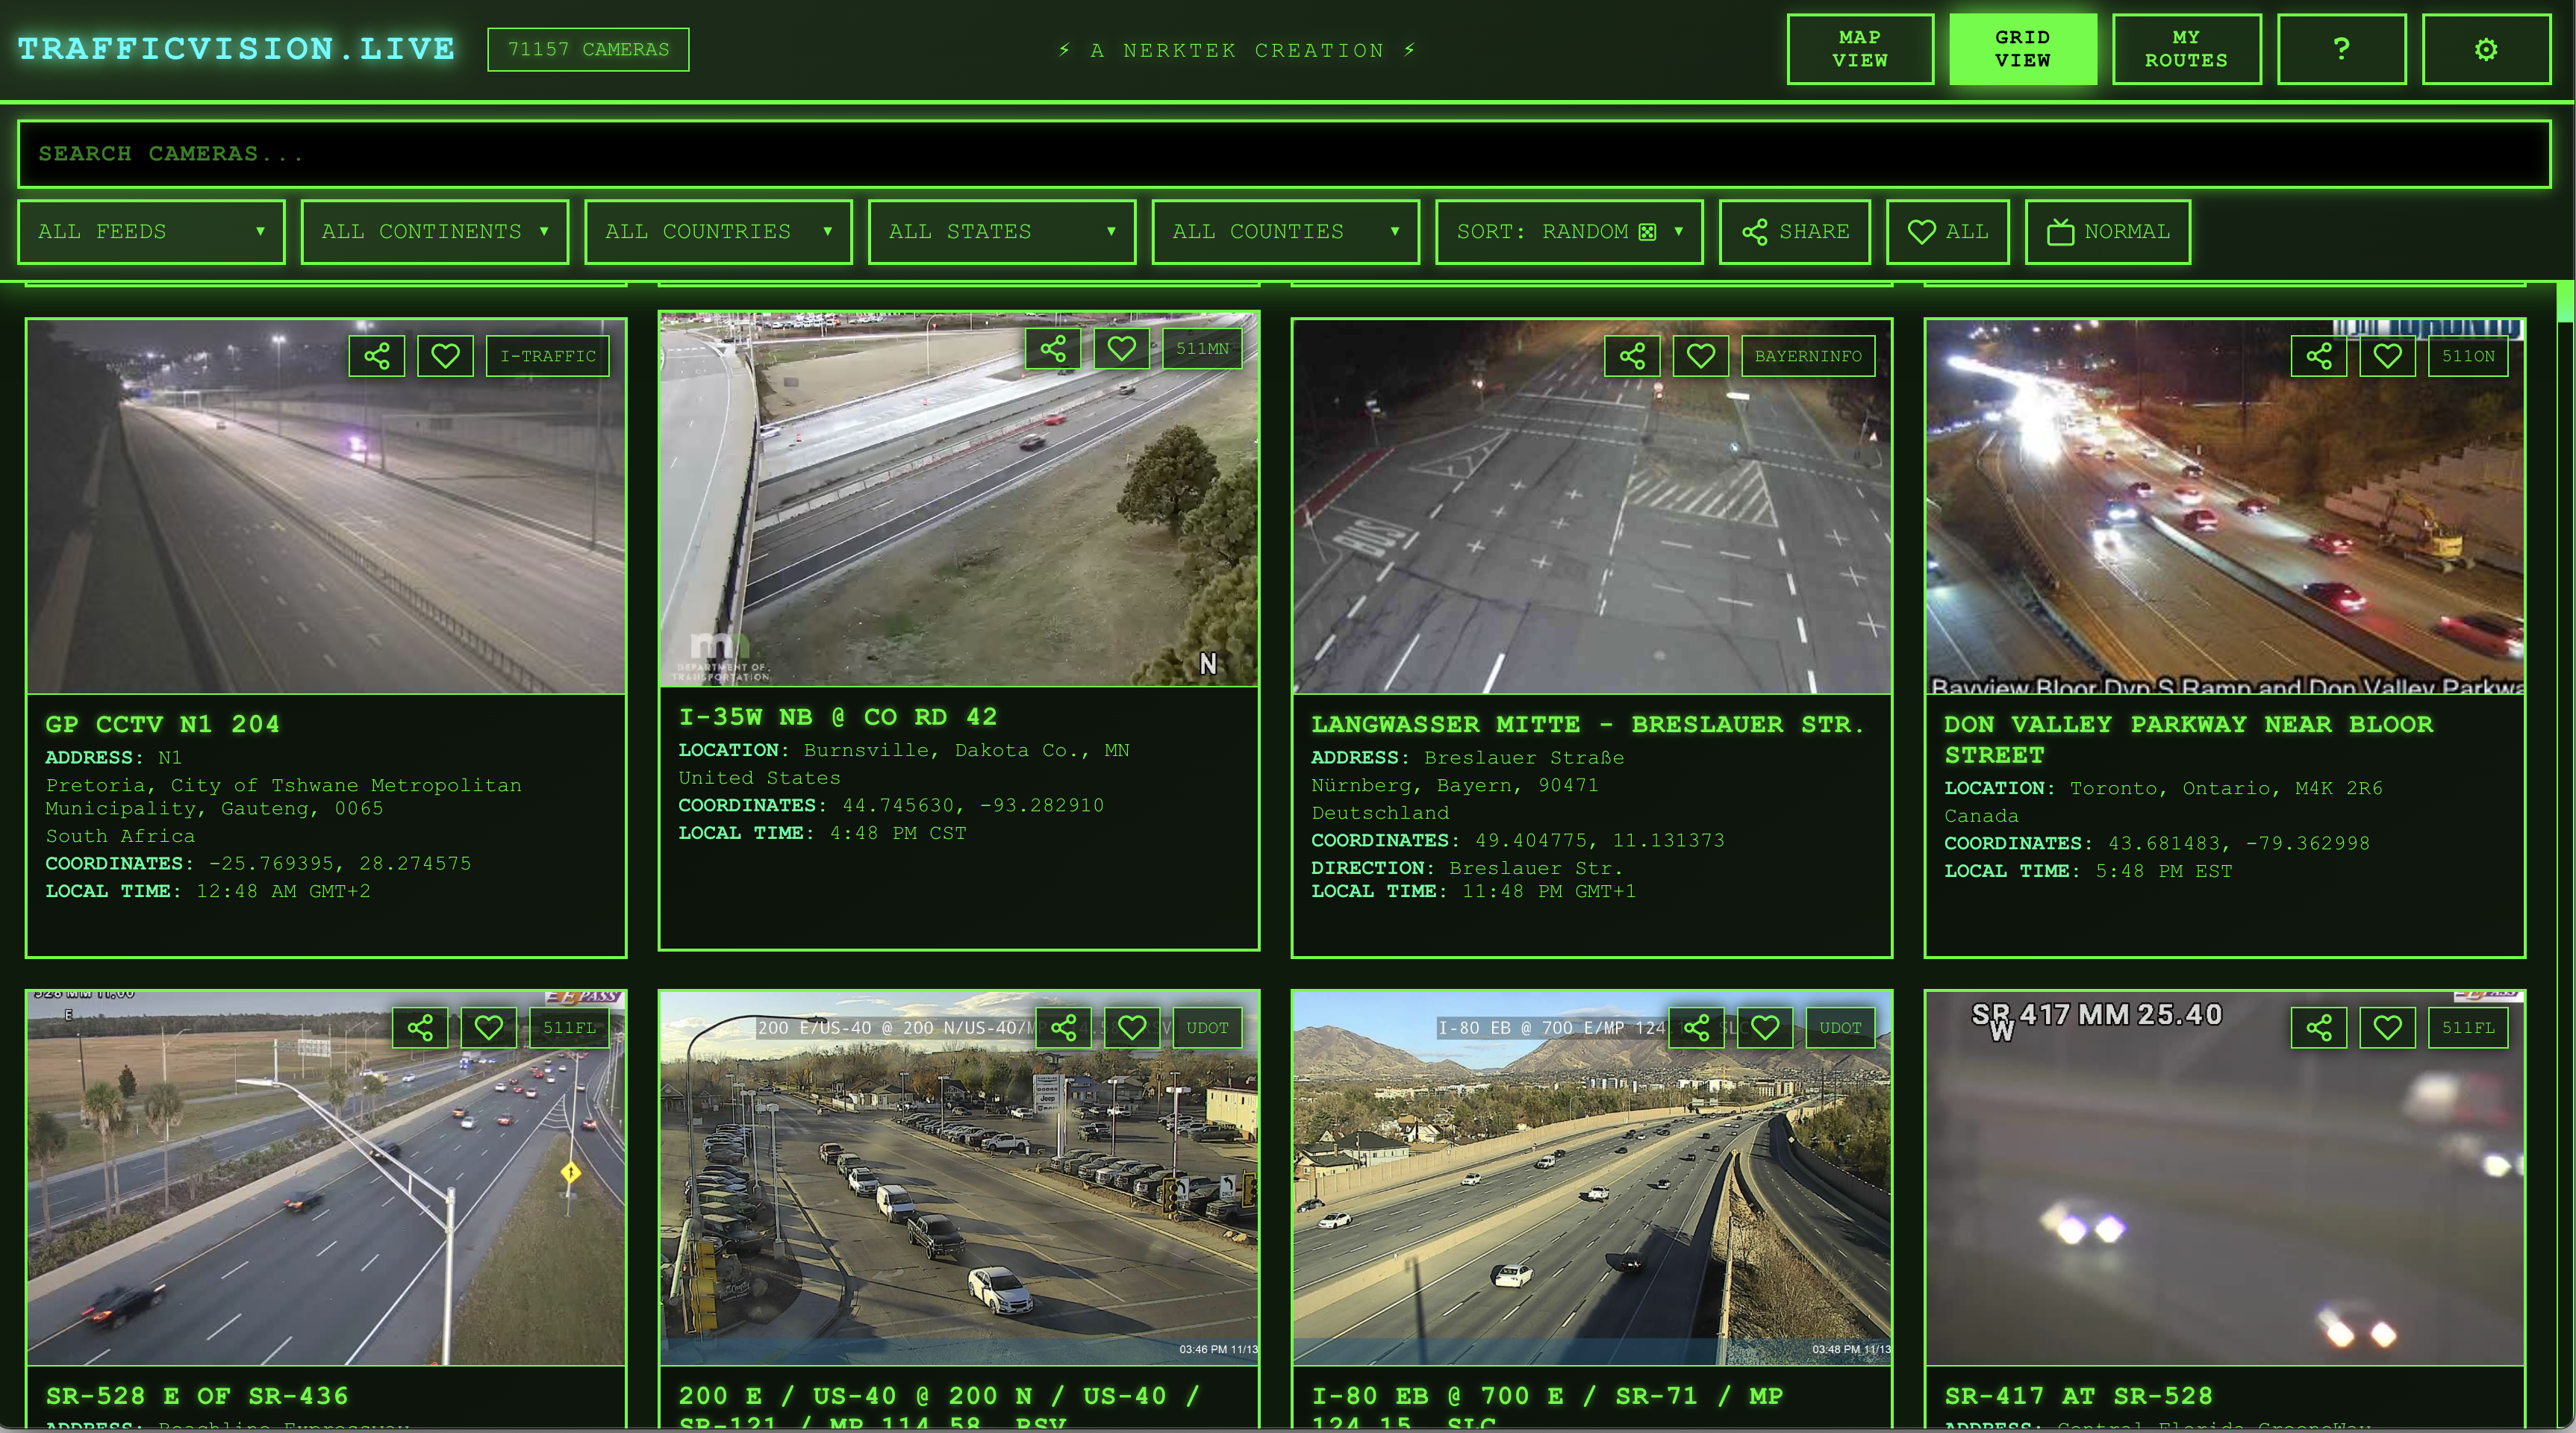Toggle the random dice icon in sort control
Image resolution: width=2576 pixels, height=1433 pixels.
pyautogui.click(x=1646, y=231)
